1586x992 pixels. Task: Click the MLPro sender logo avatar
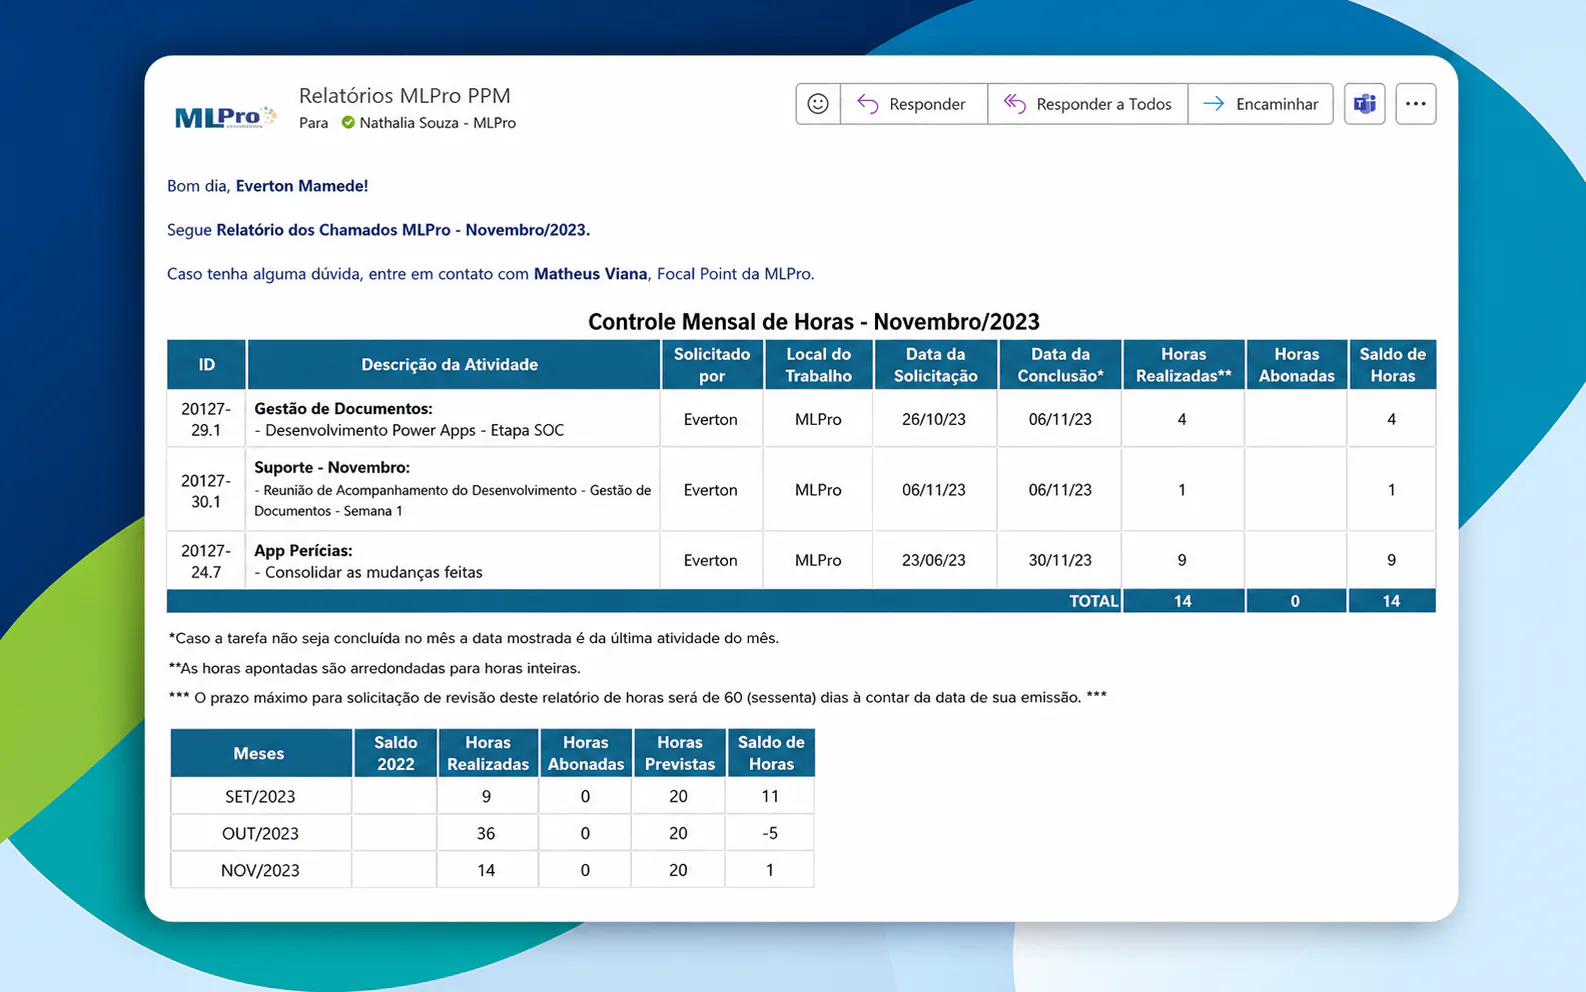(x=226, y=117)
